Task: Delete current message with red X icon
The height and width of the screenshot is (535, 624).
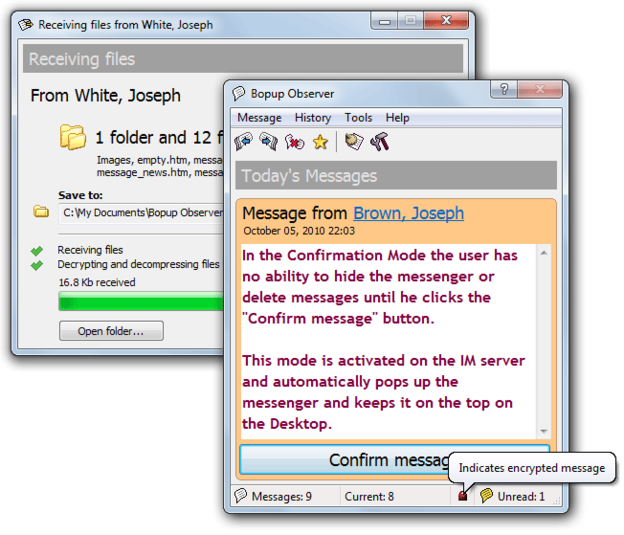Action: tap(294, 142)
